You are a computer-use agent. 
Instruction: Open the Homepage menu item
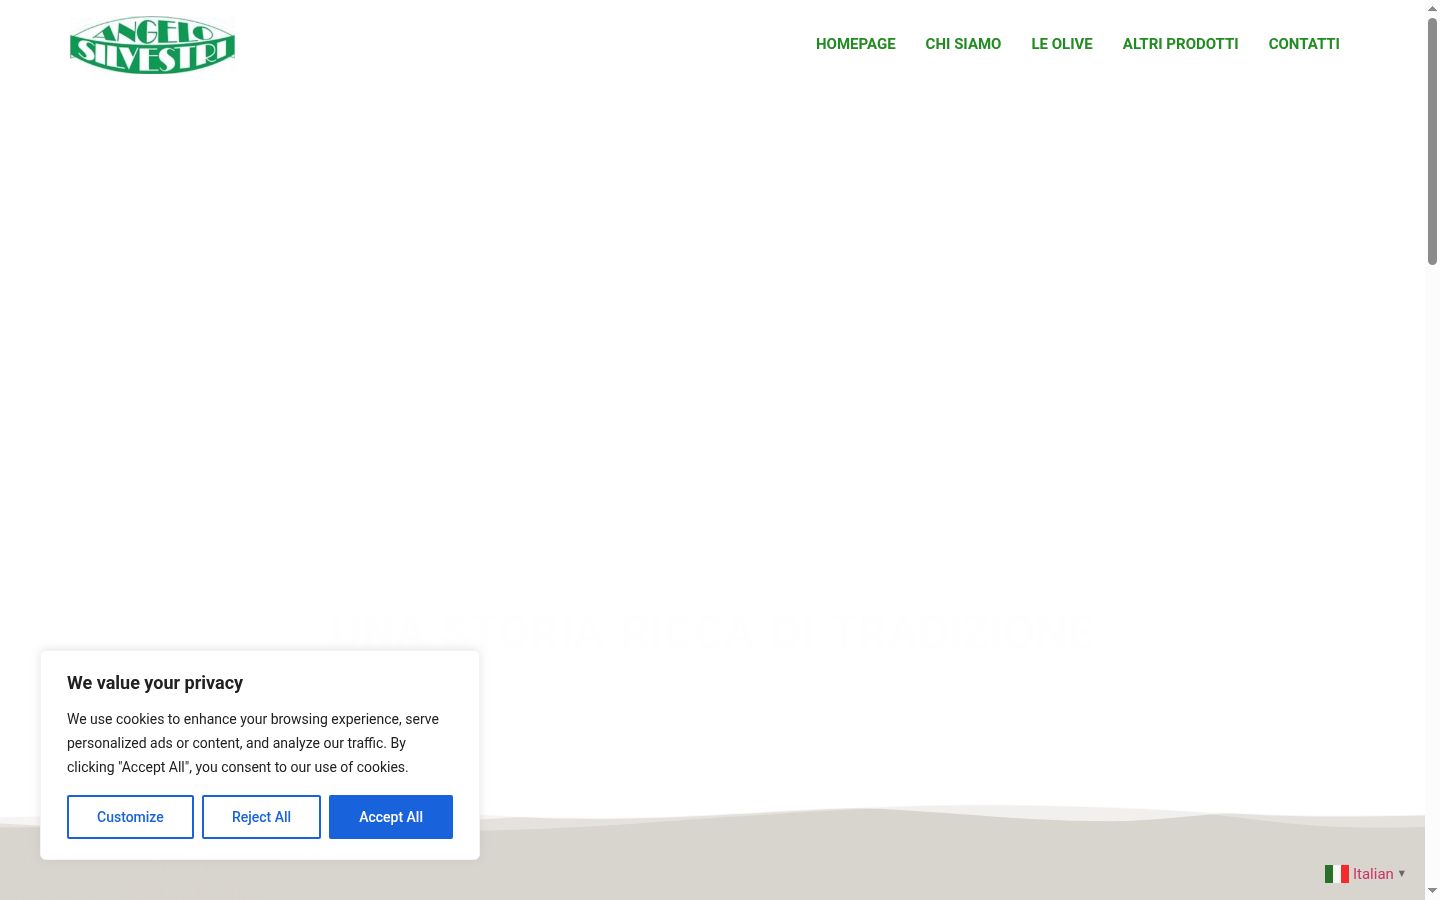pyautogui.click(x=856, y=44)
